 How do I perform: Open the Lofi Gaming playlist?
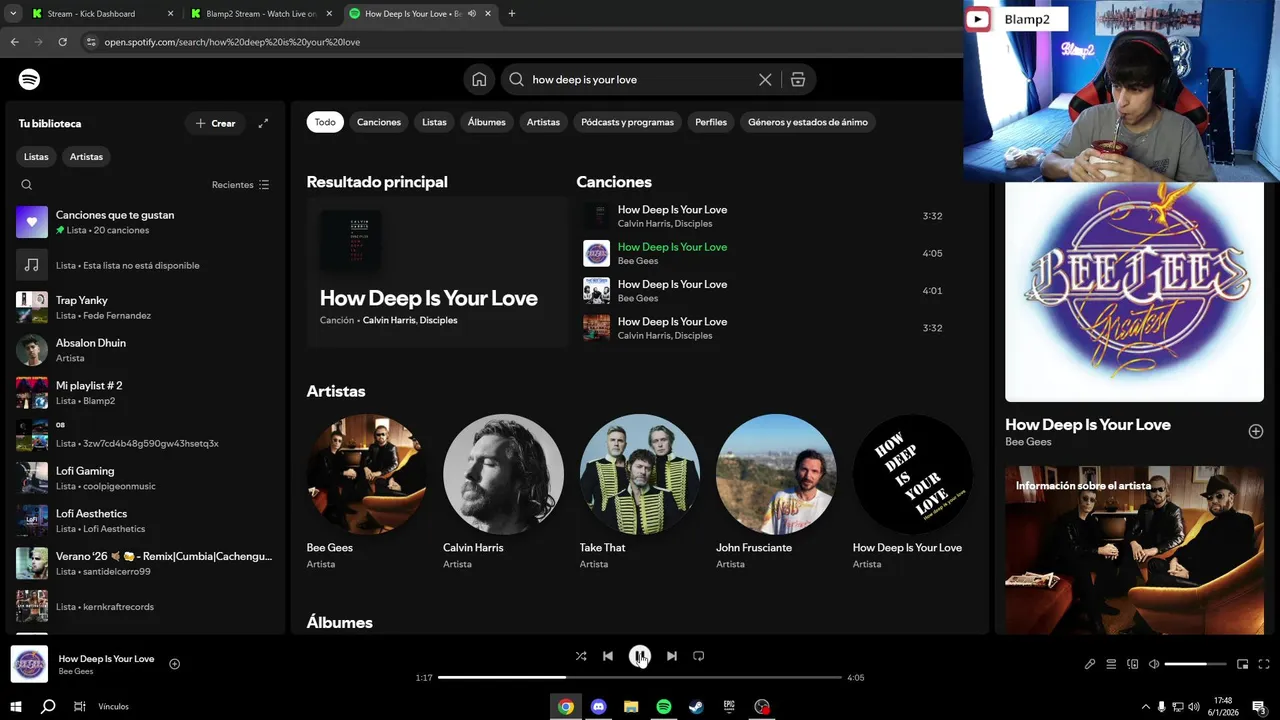(146, 478)
